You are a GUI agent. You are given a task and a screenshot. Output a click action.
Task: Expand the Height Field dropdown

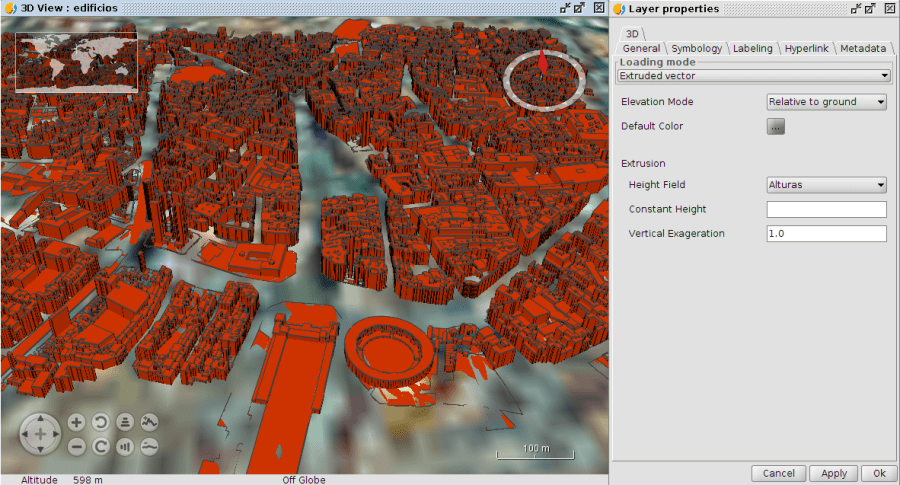click(x=826, y=185)
